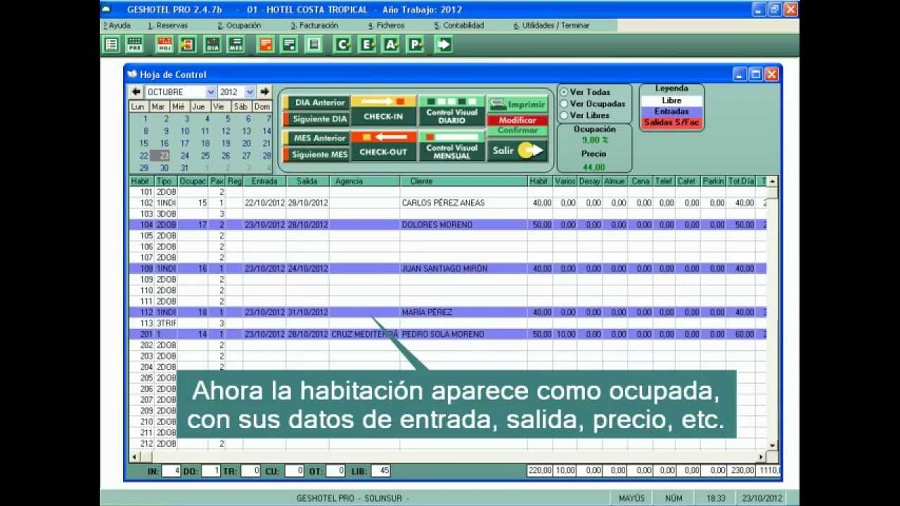The width and height of the screenshot is (900, 506).
Task: Click the gray sheet toolbar icon
Action: 313,44
